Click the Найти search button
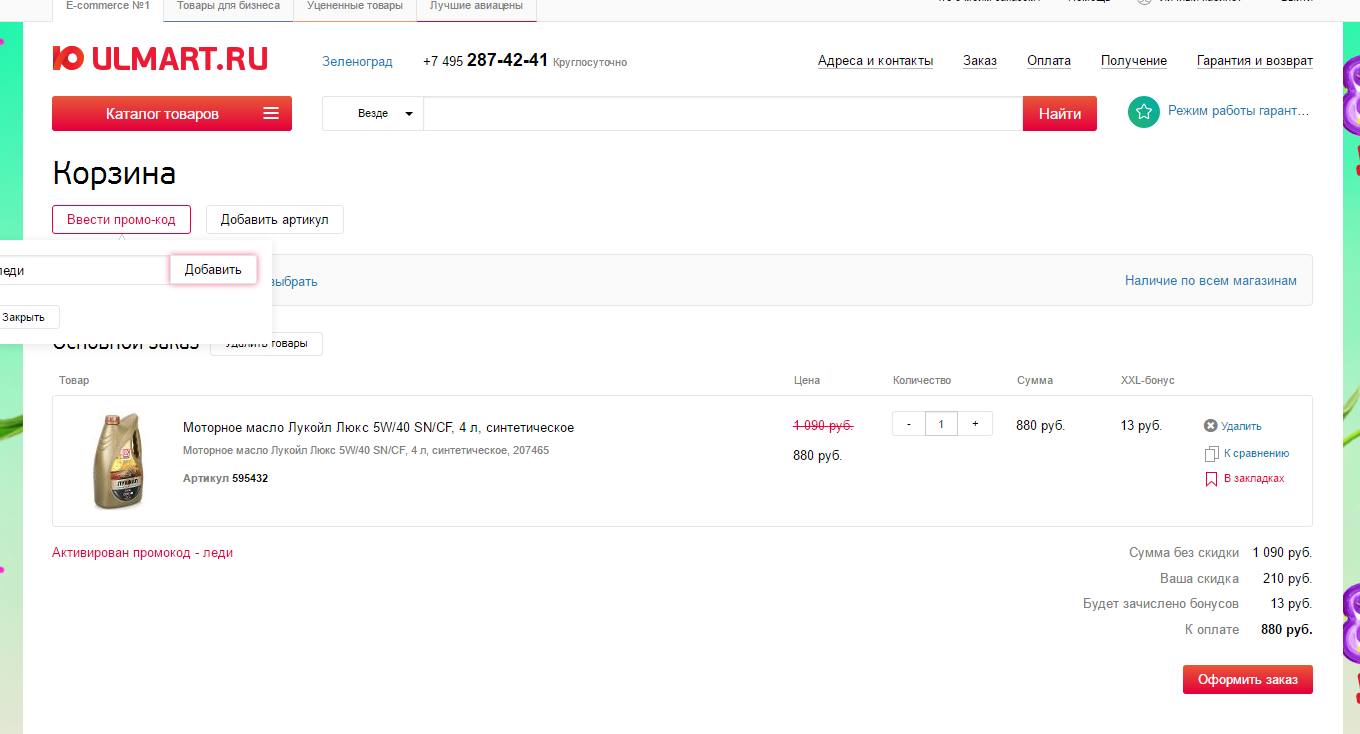This screenshot has height=734, width=1360. coord(1060,113)
